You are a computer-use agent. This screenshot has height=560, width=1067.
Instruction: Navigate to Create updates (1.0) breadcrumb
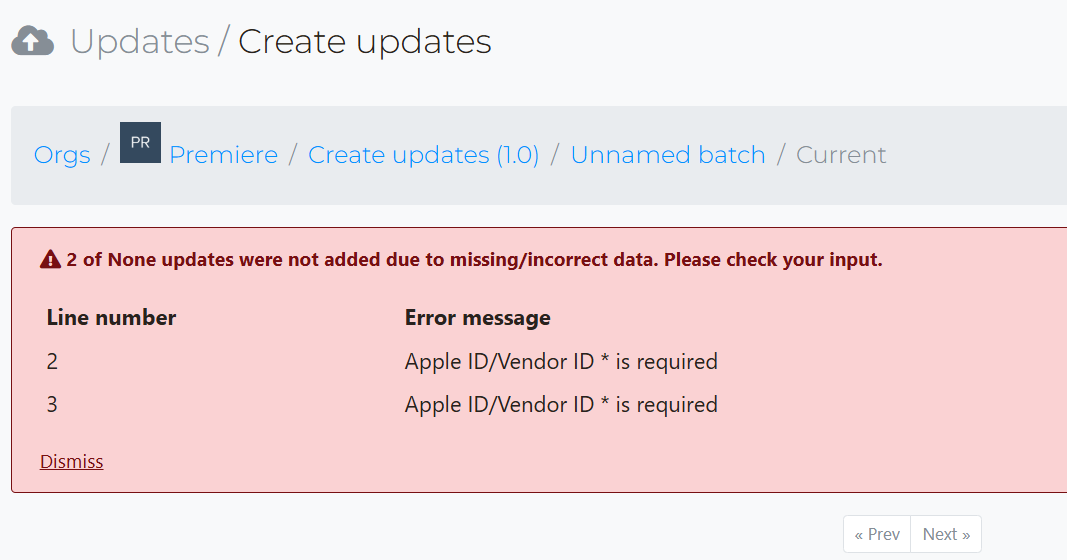coord(423,155)
